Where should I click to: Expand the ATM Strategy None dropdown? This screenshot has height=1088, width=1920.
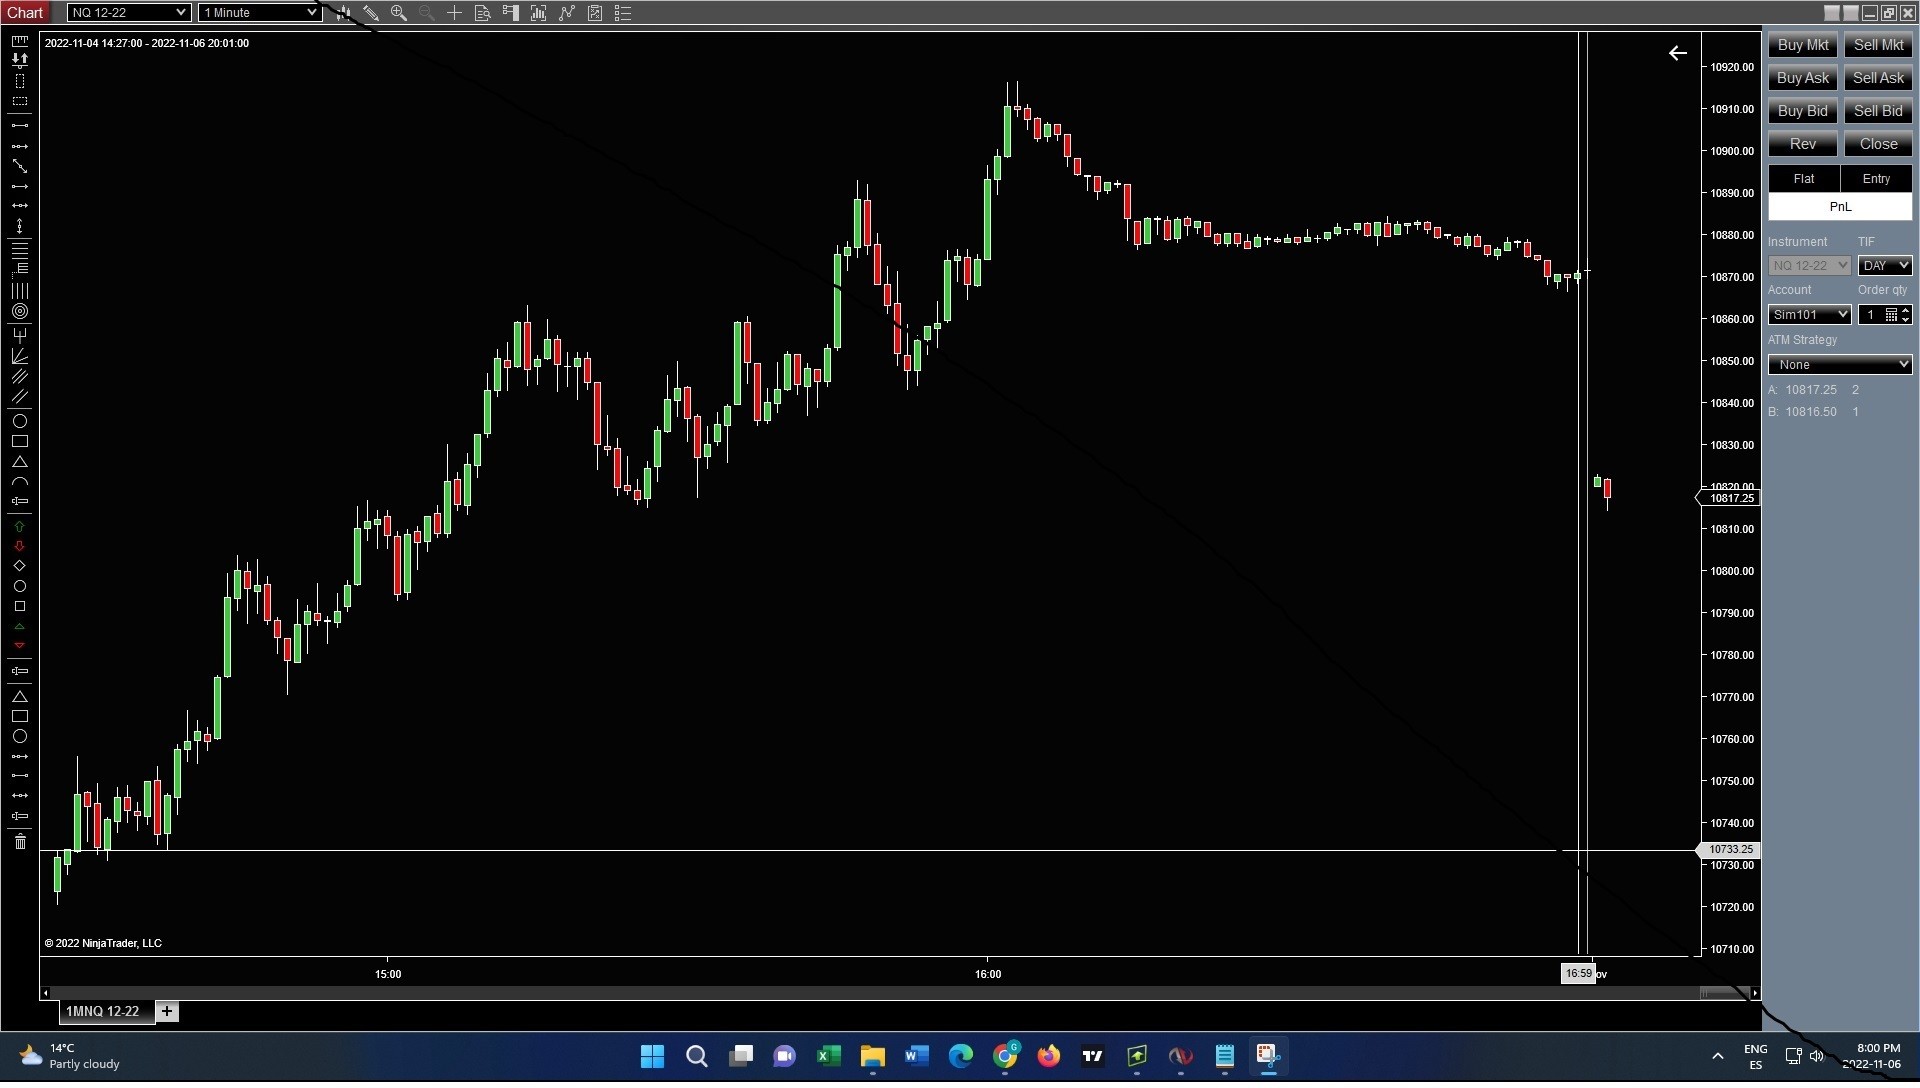1839,365
